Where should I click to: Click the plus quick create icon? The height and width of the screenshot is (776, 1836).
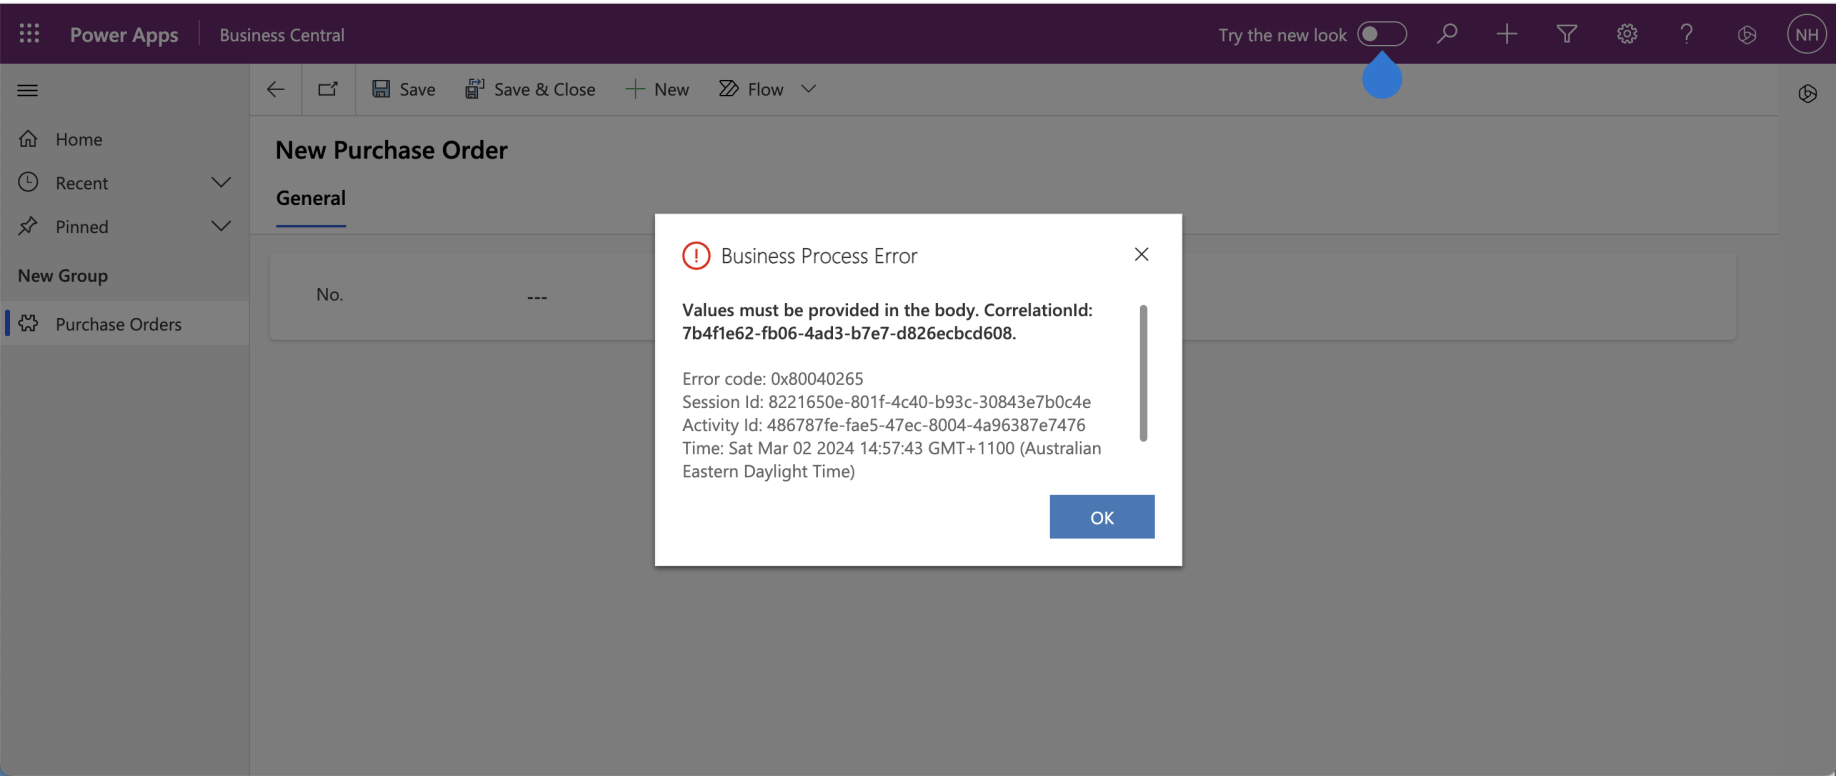click(x=1506, y=34)
